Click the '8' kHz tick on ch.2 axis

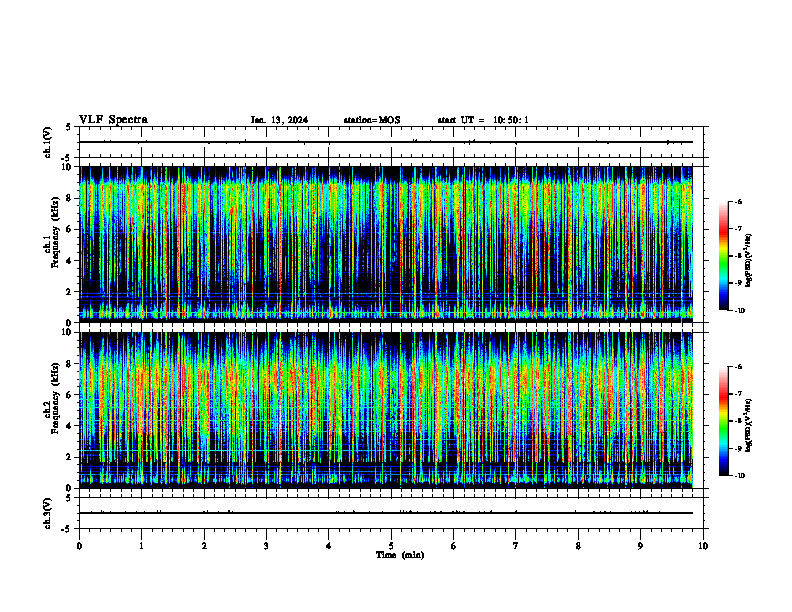click(70, 364)
